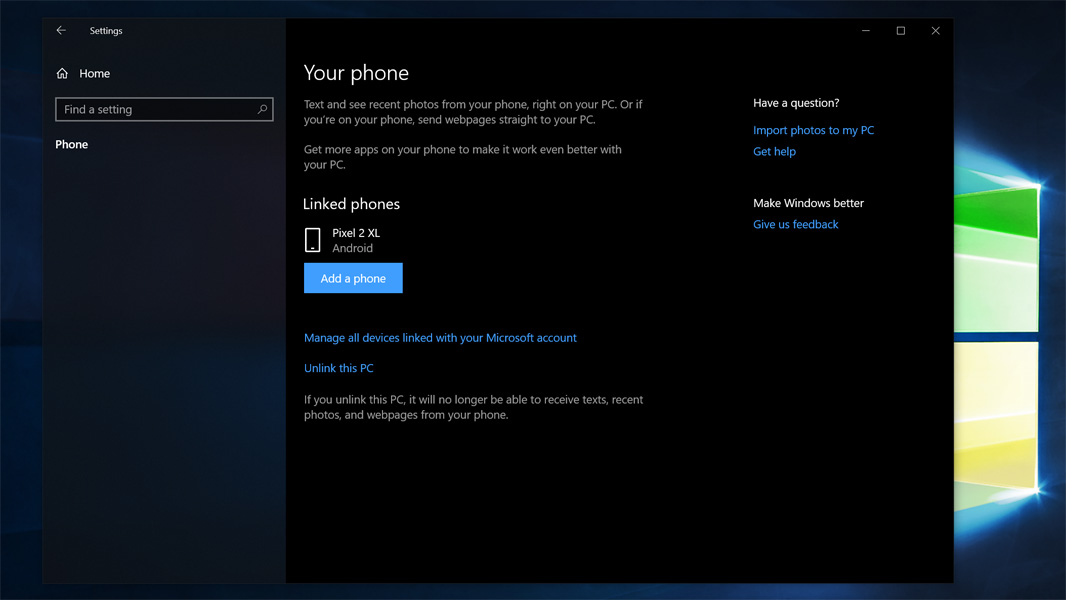The height and width of the screenshot is (600, 1066).
Task: Open the Phone sidebar section
Action: click(x=72, y=144)
